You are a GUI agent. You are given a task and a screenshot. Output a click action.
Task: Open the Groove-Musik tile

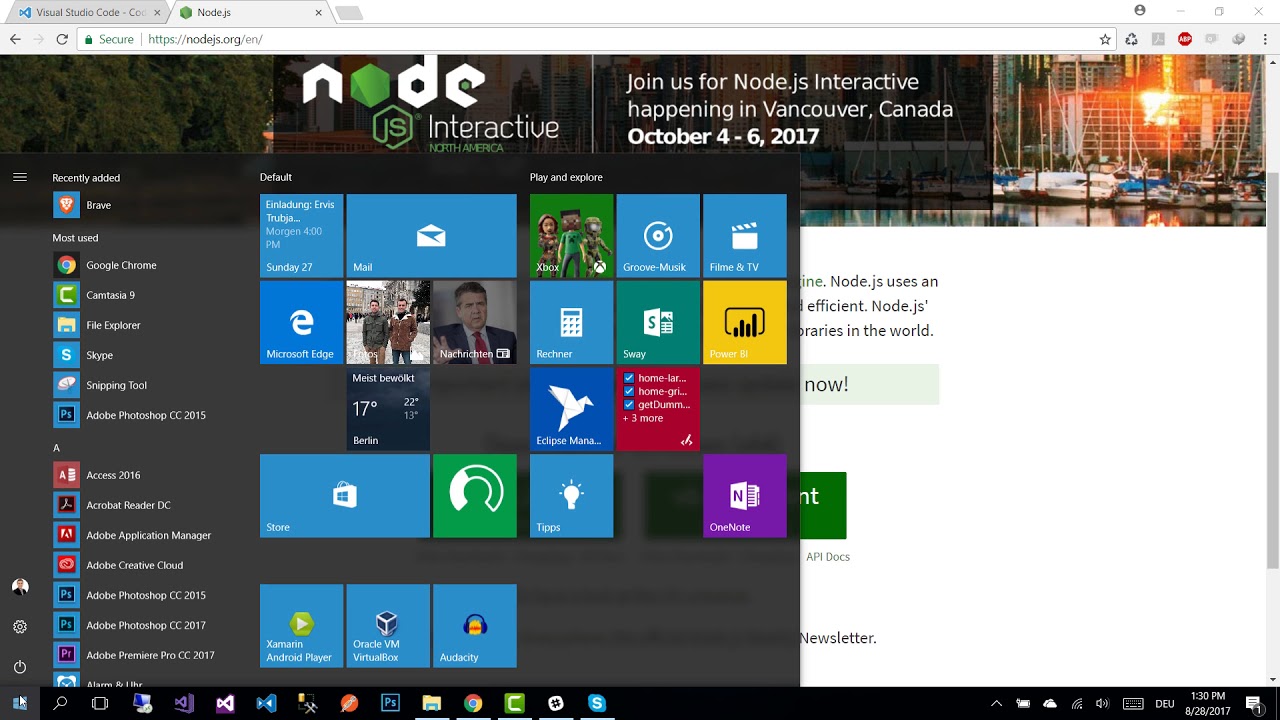[658, 236]
